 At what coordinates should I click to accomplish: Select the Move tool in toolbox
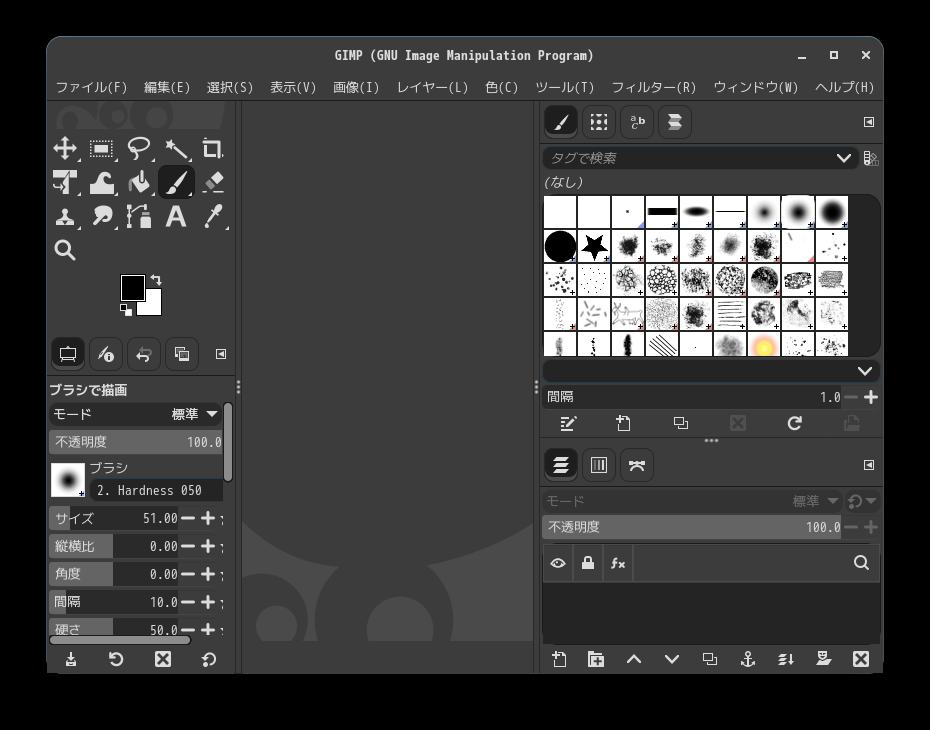65,149
